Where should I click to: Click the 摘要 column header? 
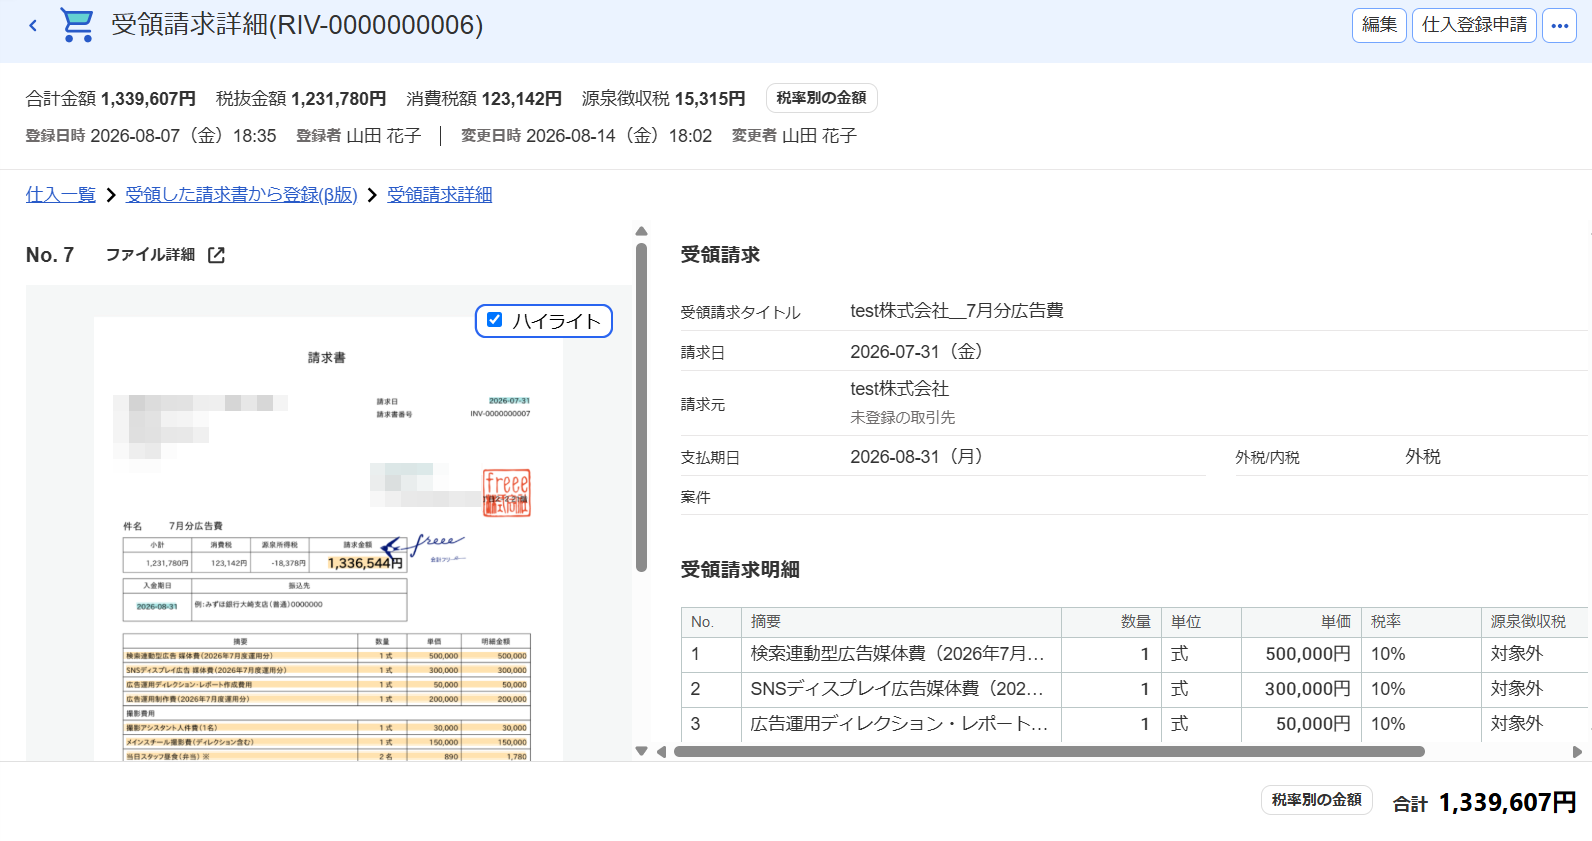901,622
